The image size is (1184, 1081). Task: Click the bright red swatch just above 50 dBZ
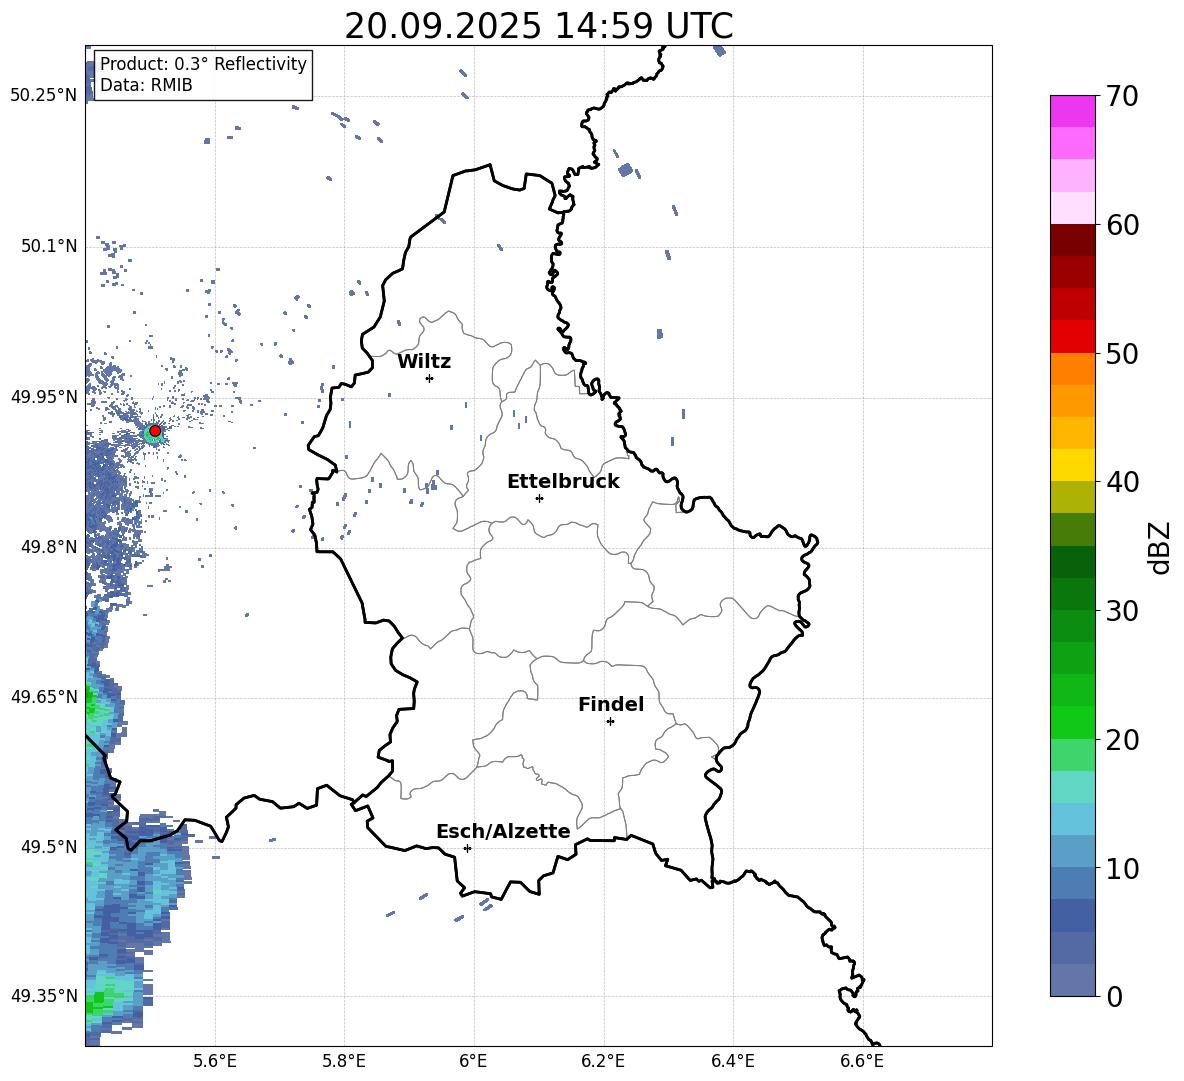(1072, 337)
